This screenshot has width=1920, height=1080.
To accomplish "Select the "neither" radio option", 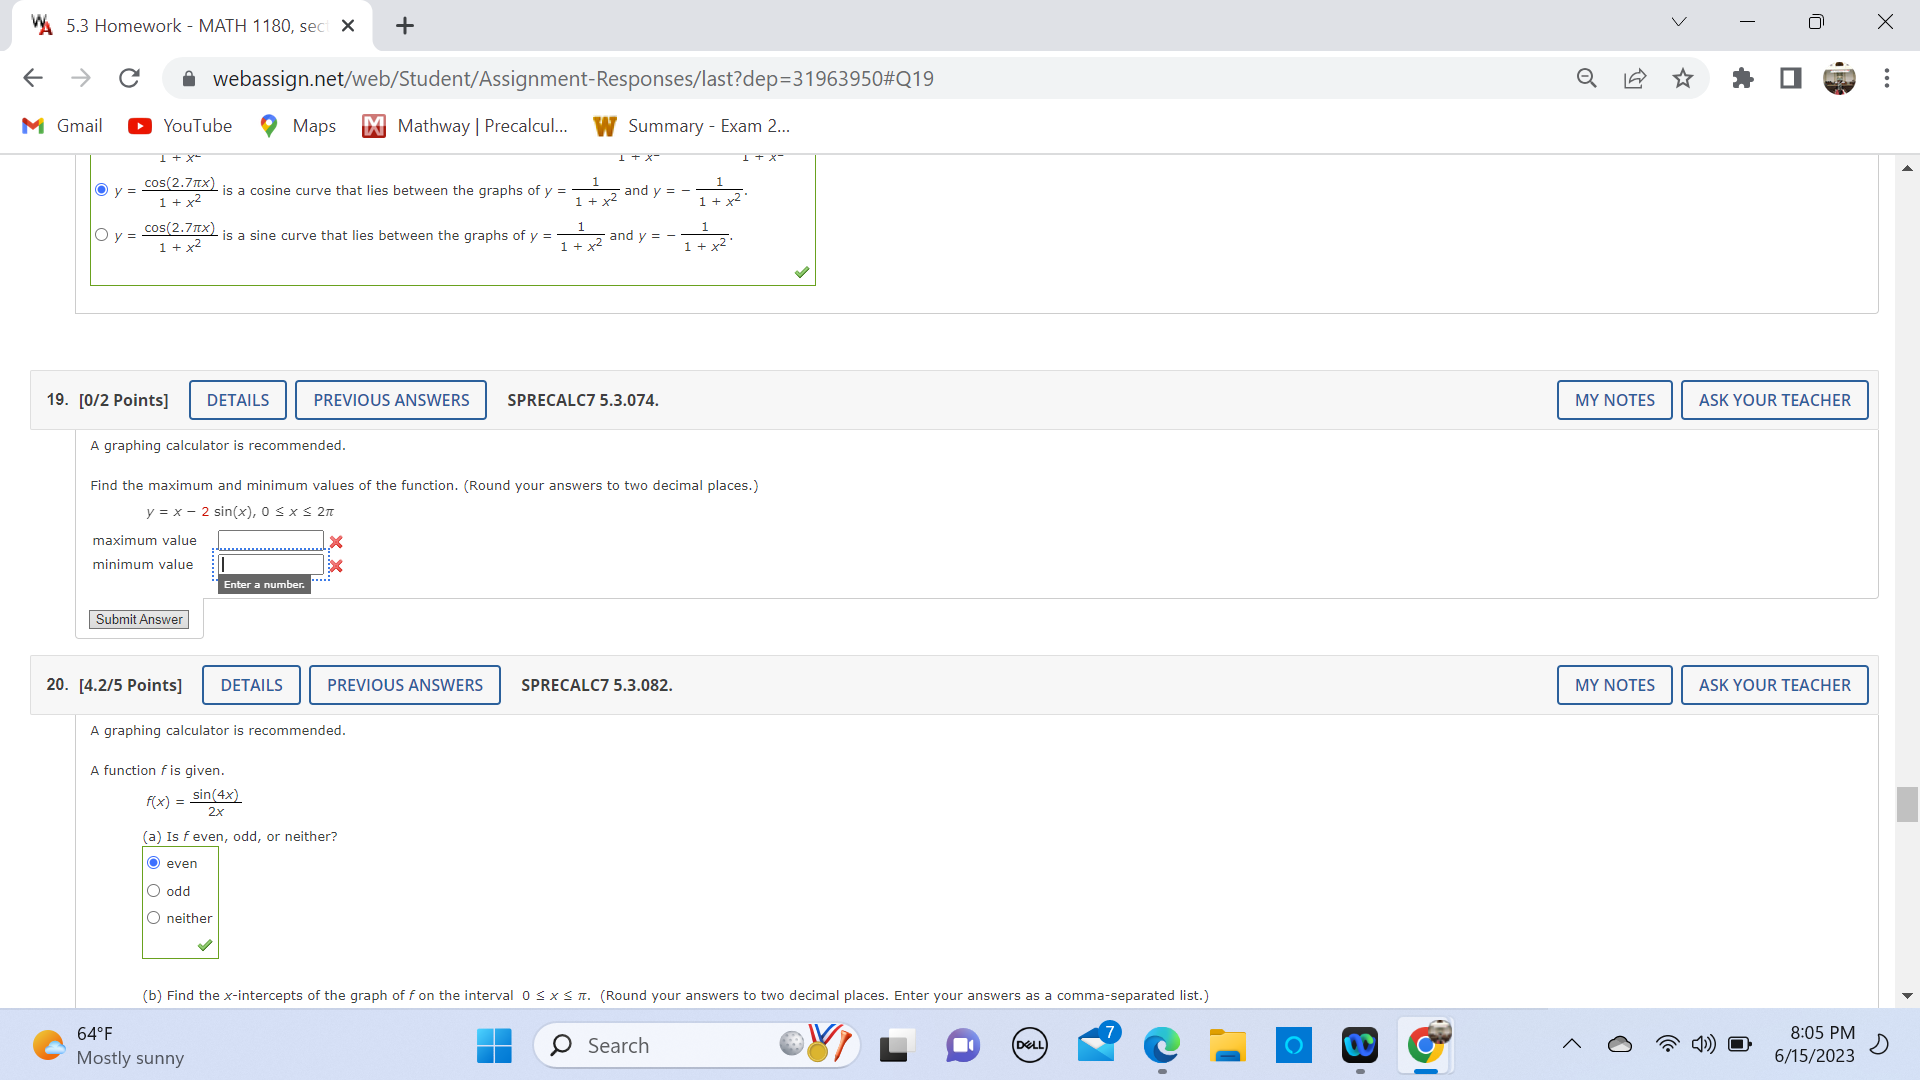I will (154, 918).
